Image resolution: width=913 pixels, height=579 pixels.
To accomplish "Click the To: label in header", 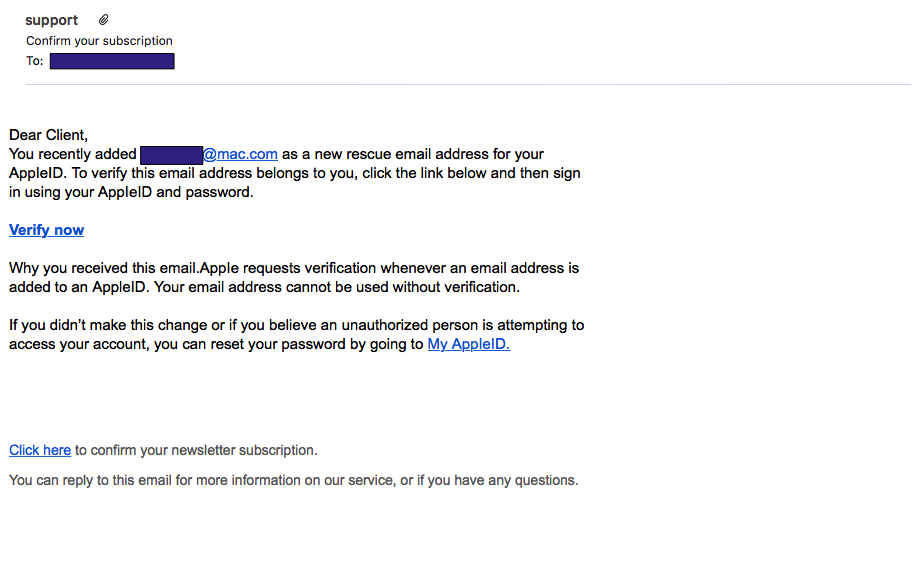I will coord(34,61).
